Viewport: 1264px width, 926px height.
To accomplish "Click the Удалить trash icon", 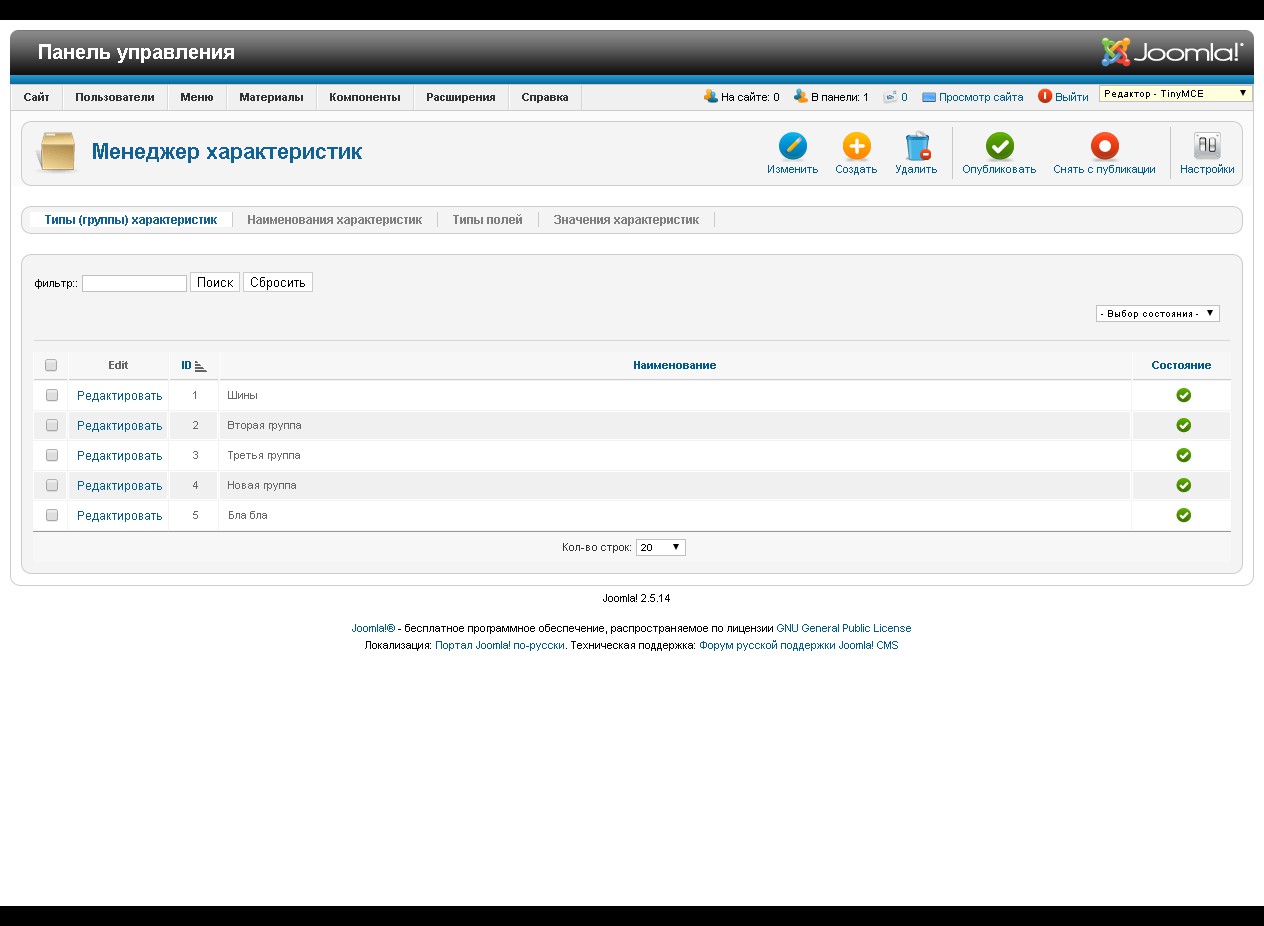I will [916, 146].
